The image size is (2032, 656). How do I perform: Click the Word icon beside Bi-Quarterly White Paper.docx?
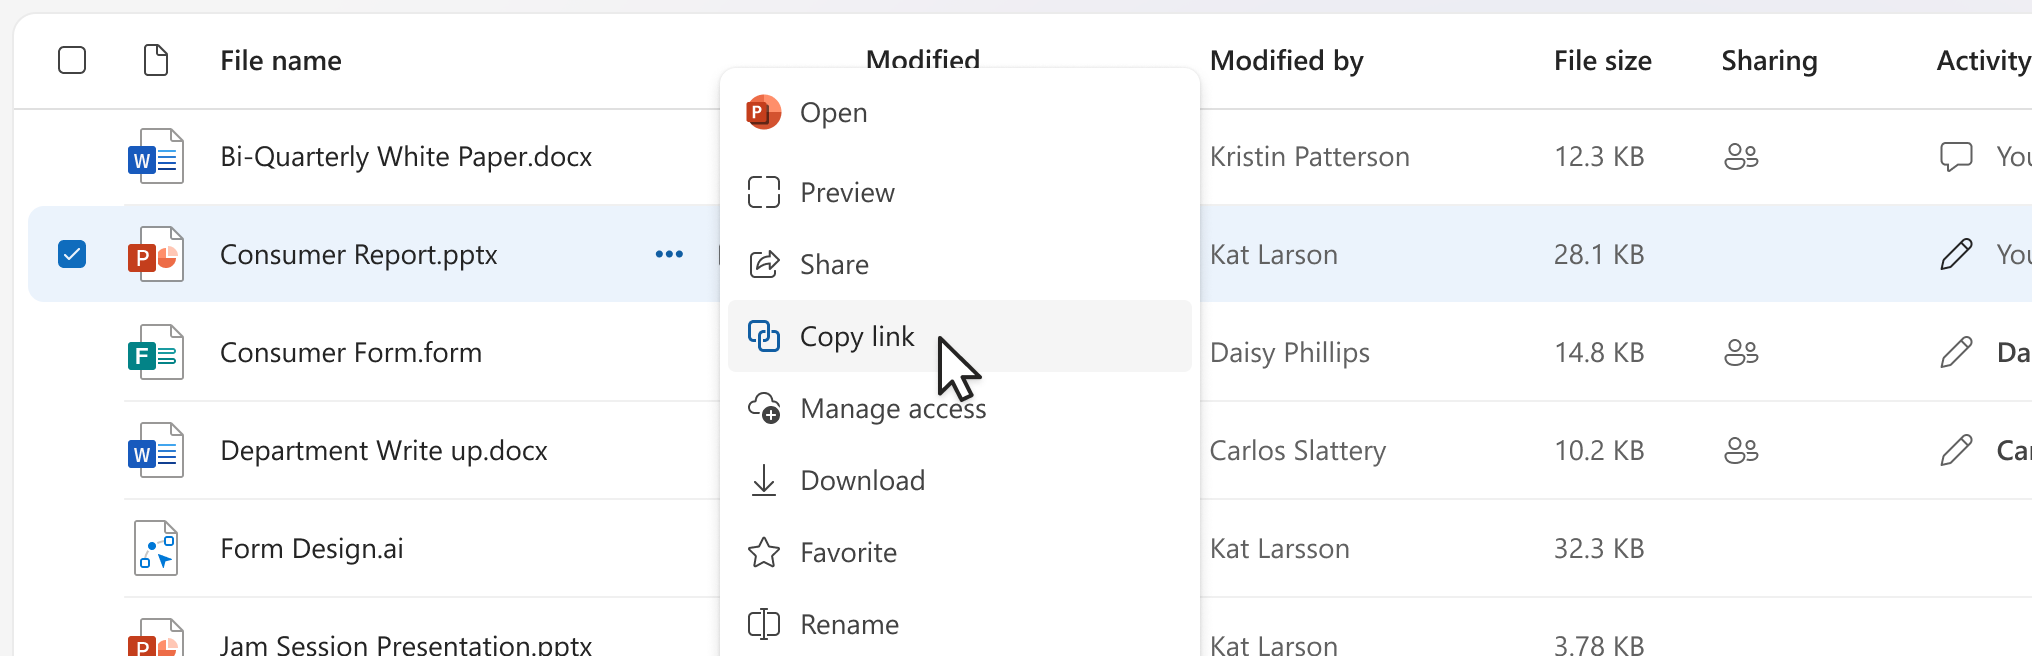point(156,156)
